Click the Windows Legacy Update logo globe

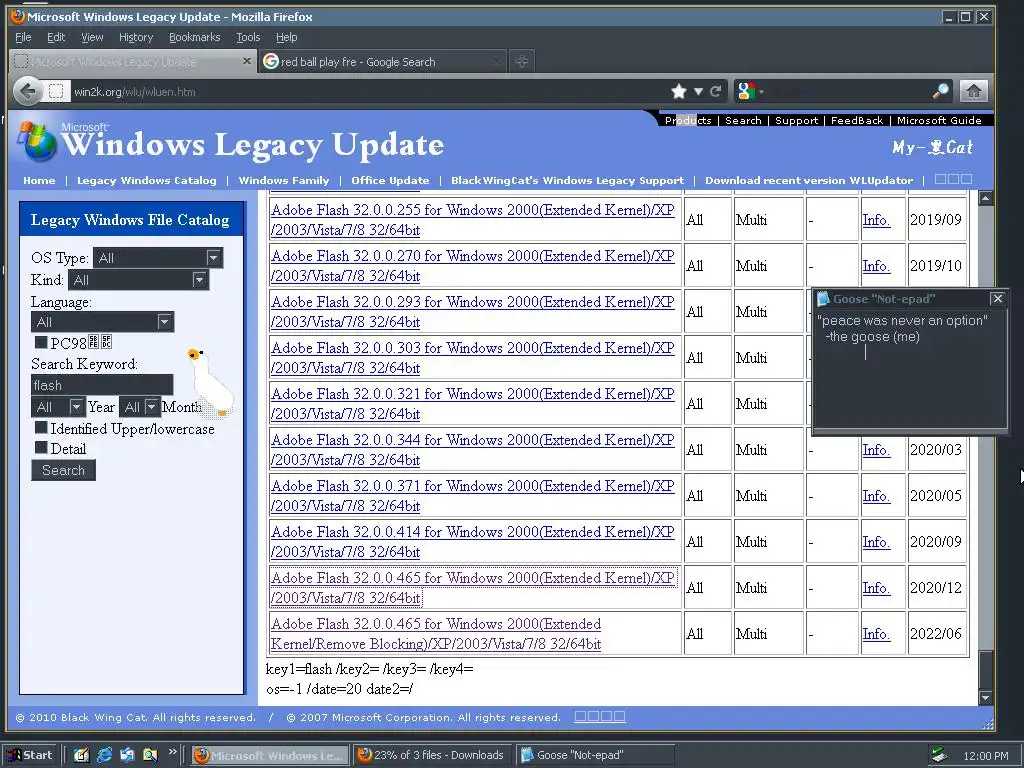tap(37, 141)
